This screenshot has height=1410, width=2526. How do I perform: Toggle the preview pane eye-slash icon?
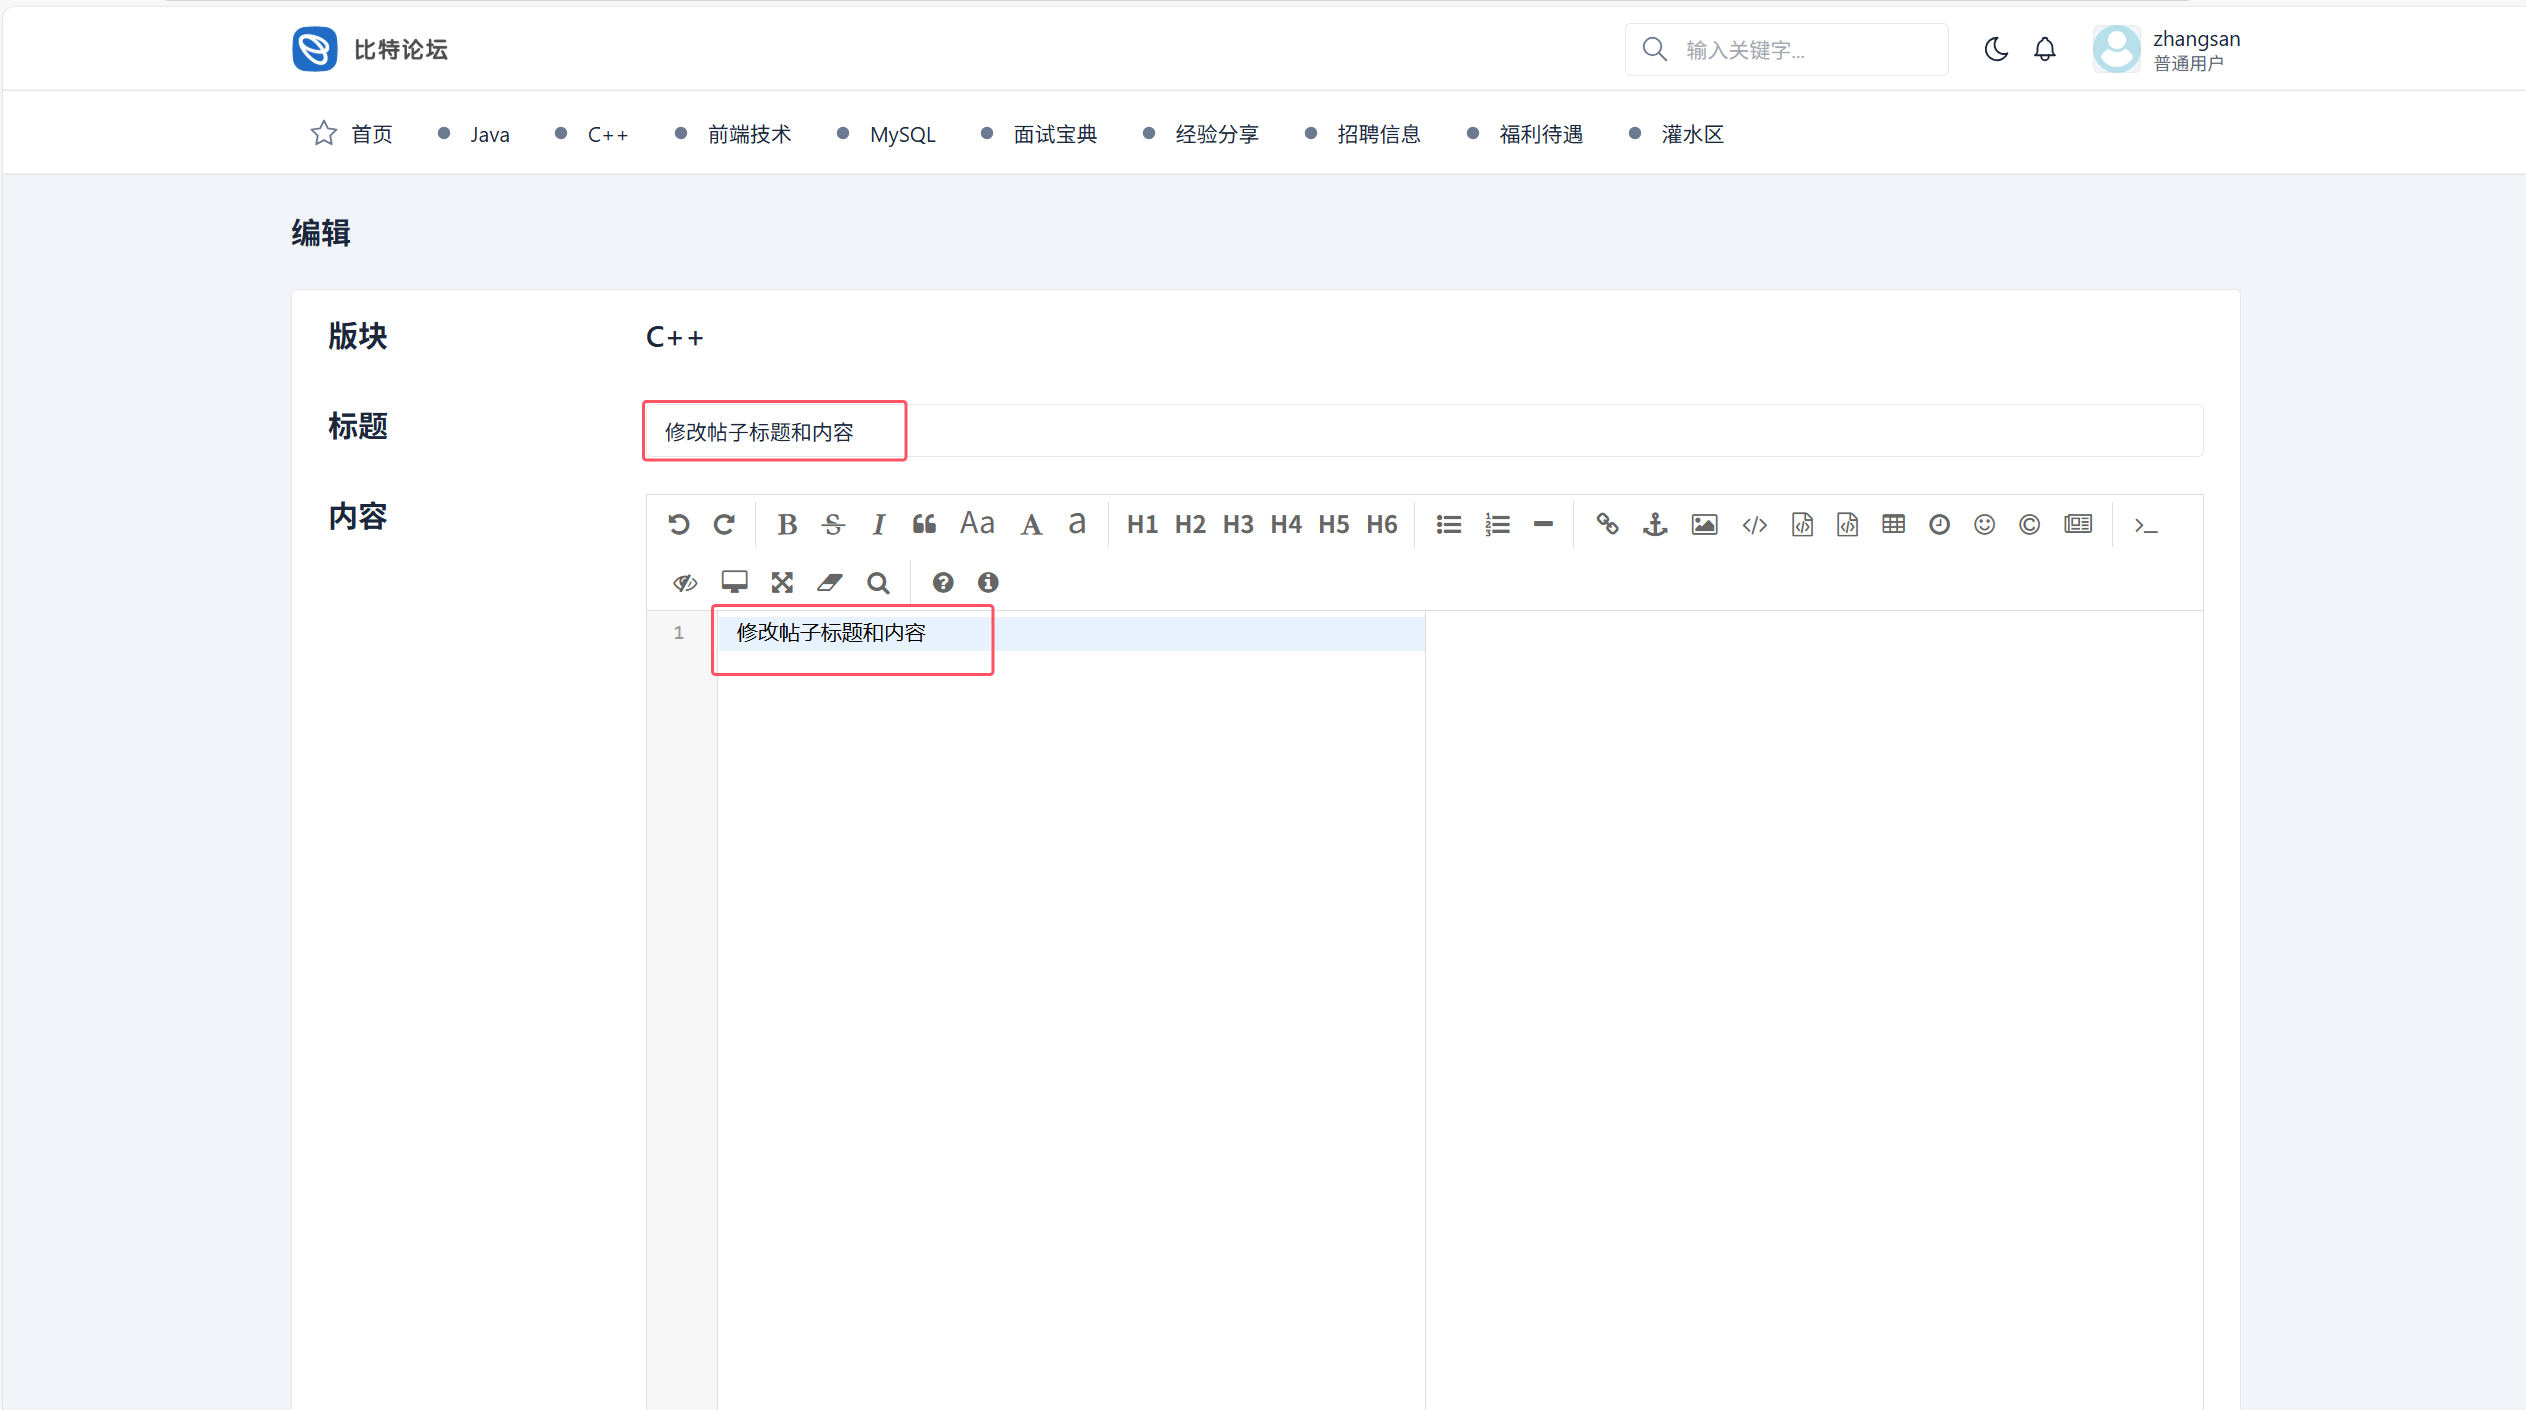[x=685, y=582]
